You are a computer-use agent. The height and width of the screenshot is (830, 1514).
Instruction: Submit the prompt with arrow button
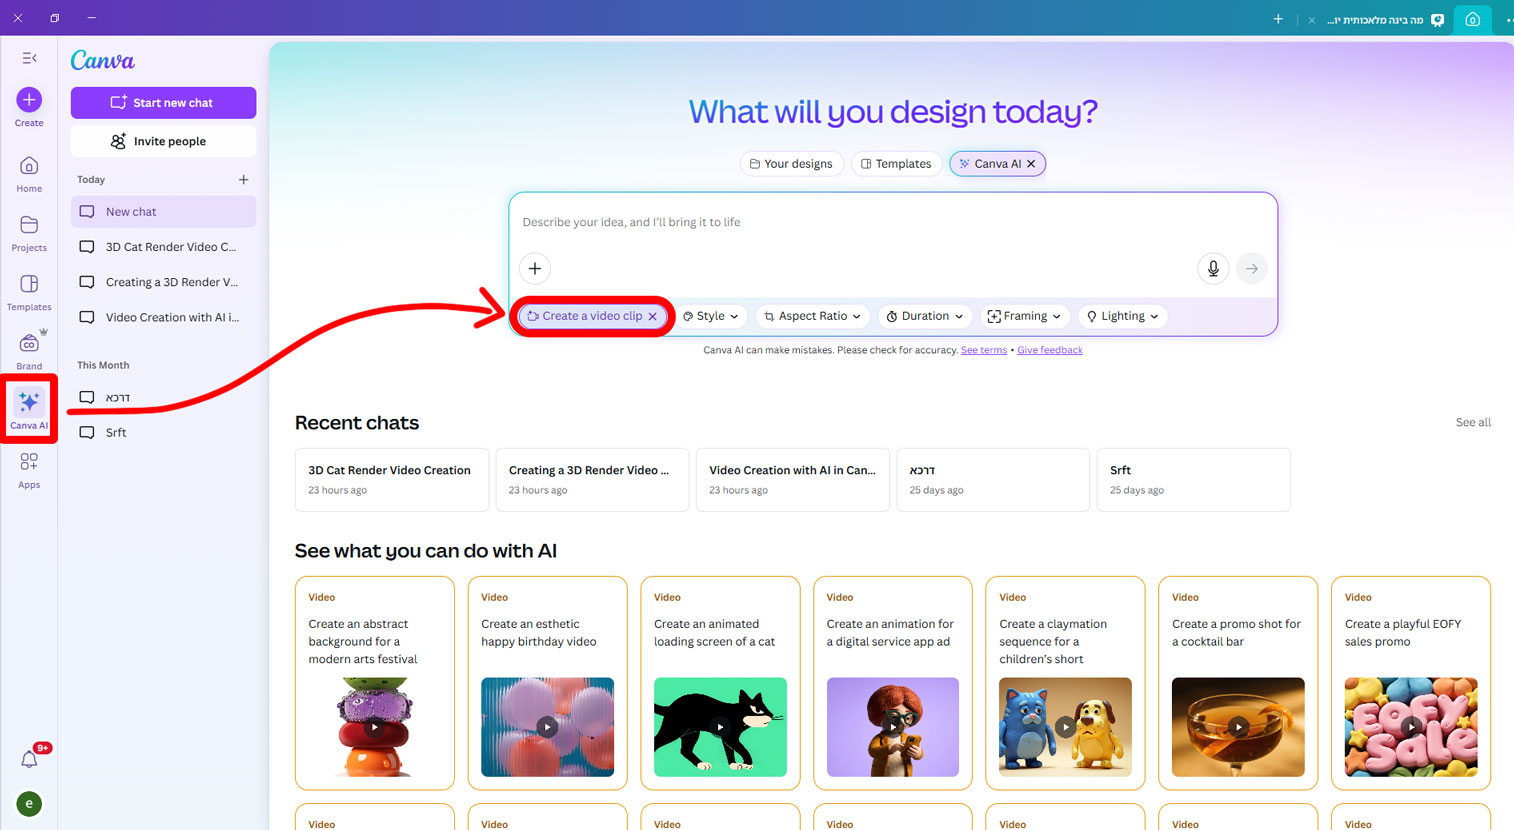(x=1252, y=268)
